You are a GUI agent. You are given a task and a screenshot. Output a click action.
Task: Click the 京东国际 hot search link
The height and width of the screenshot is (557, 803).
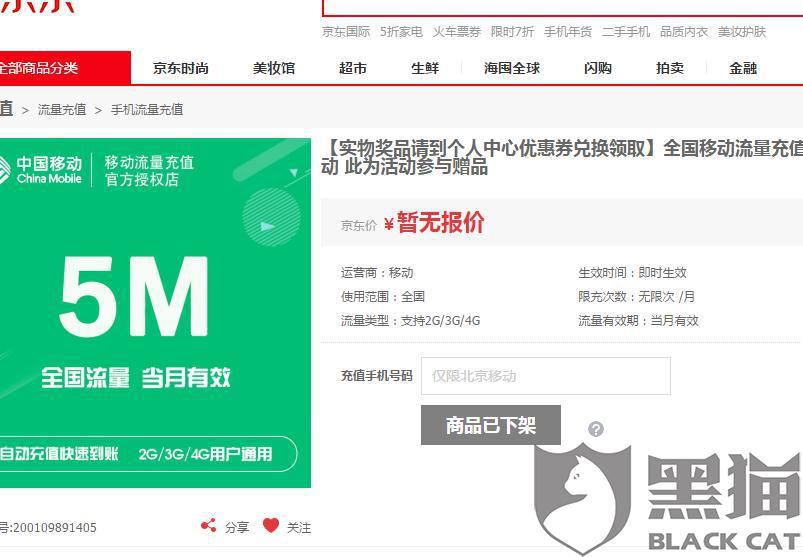pyautogui.click(x=346, y=32)
